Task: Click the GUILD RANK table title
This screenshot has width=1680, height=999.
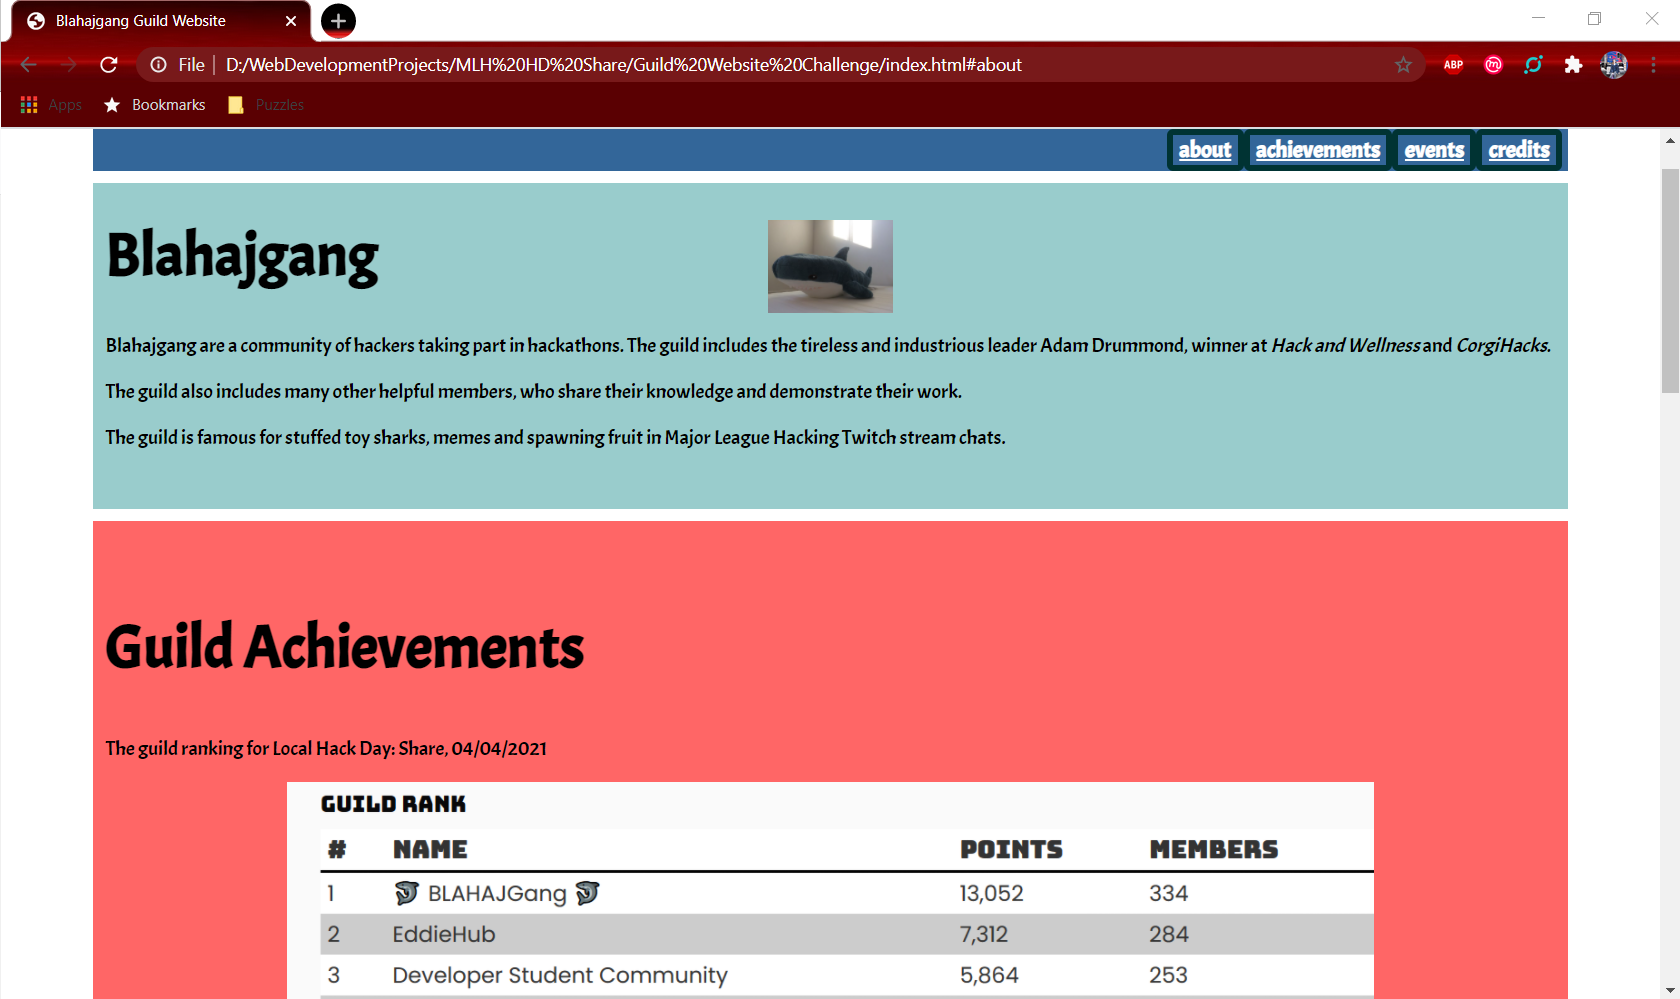Action: 393,804
